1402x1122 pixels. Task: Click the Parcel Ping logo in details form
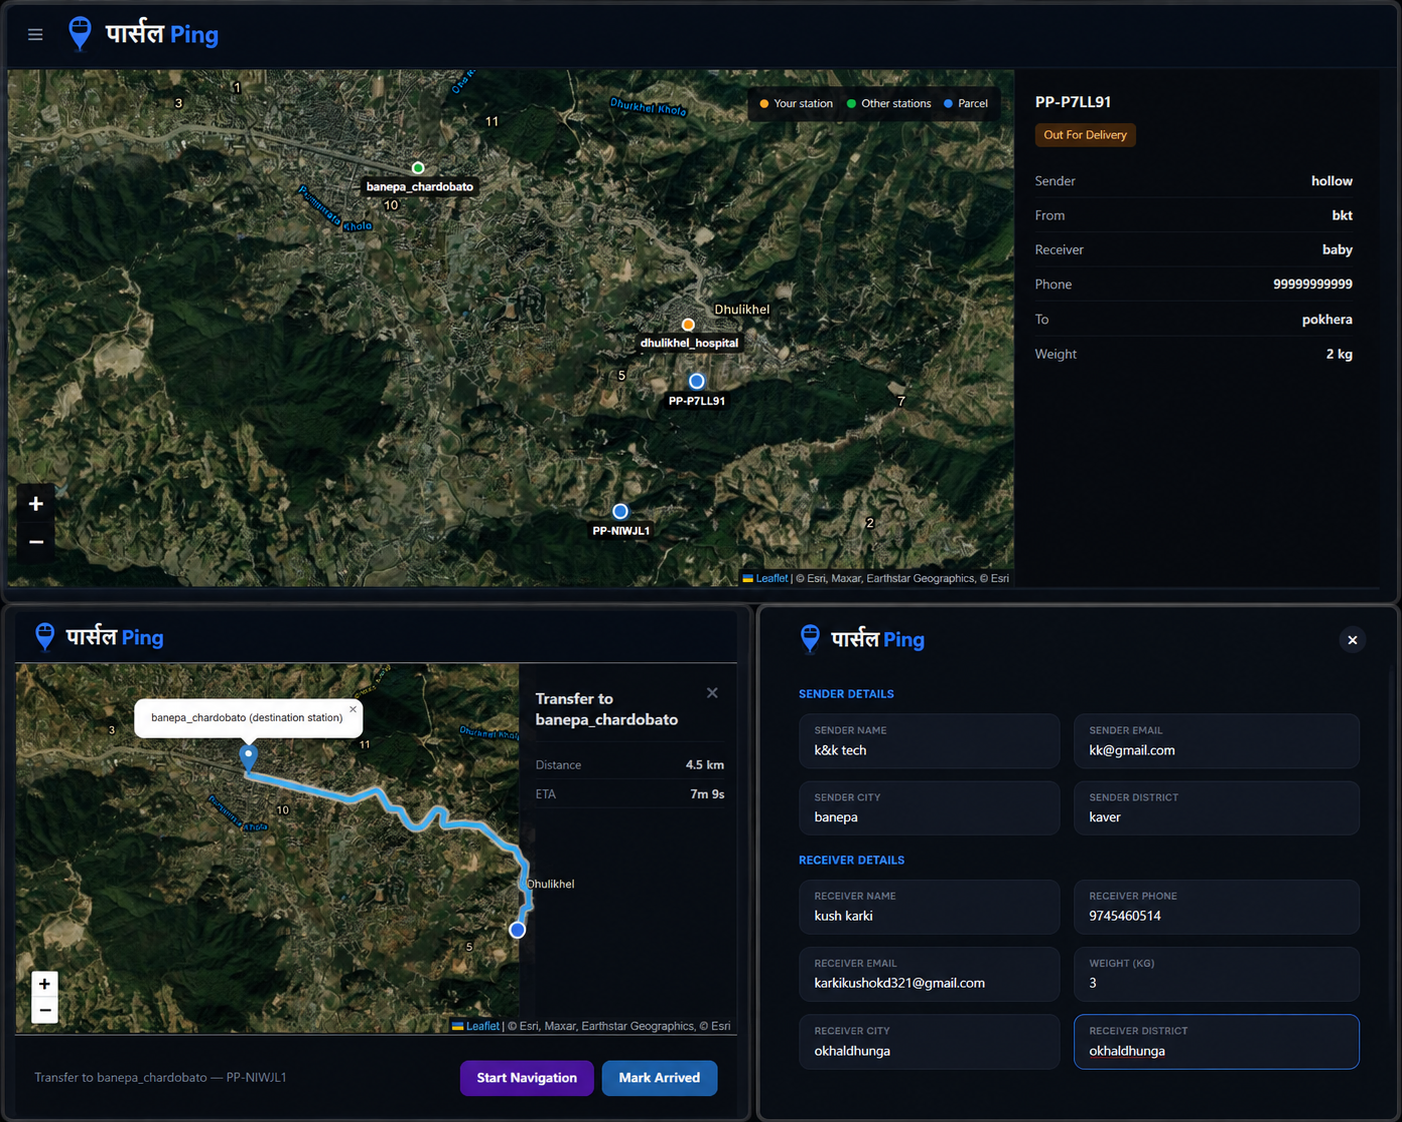coord(863,639)
